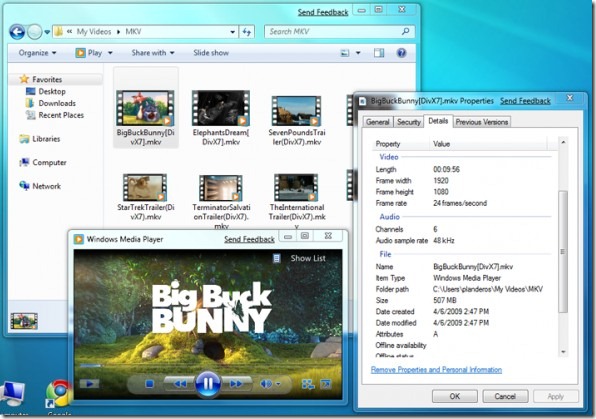Open the recent locations dropdown arrow
Screen dimensions: 596x419
tap(47, 32)
